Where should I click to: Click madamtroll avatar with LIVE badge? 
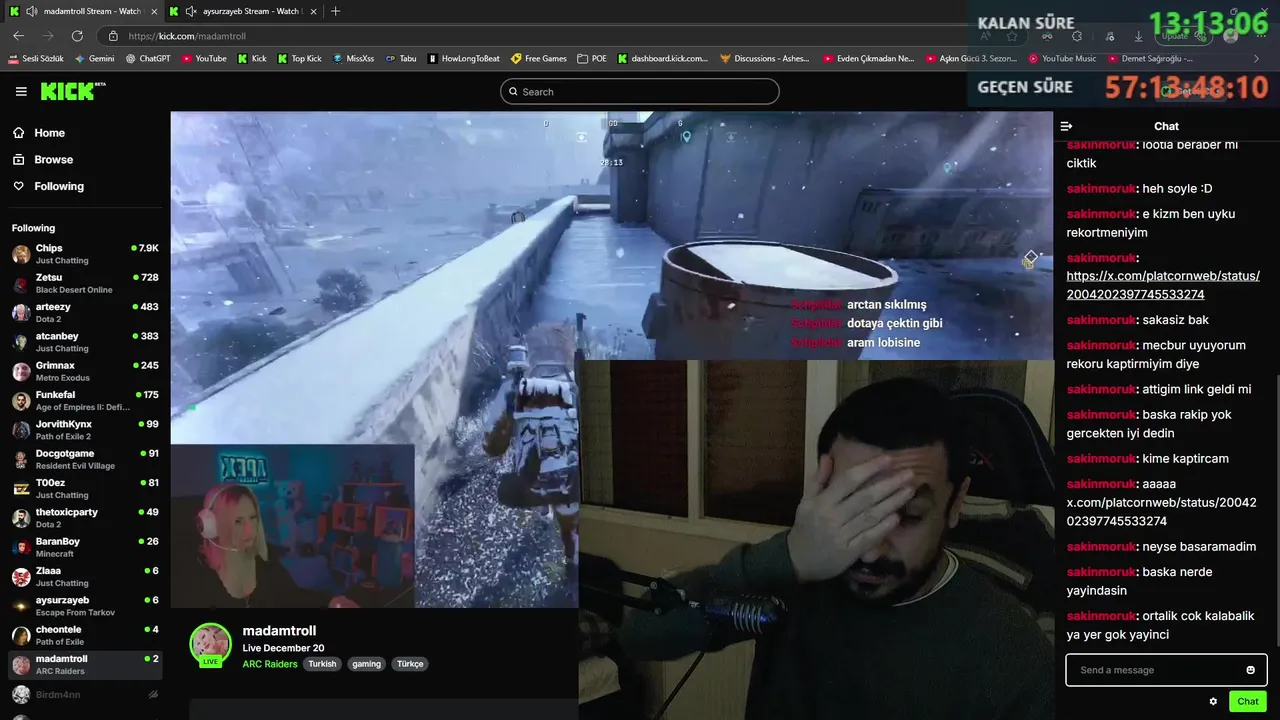click(x=210, y=645)
